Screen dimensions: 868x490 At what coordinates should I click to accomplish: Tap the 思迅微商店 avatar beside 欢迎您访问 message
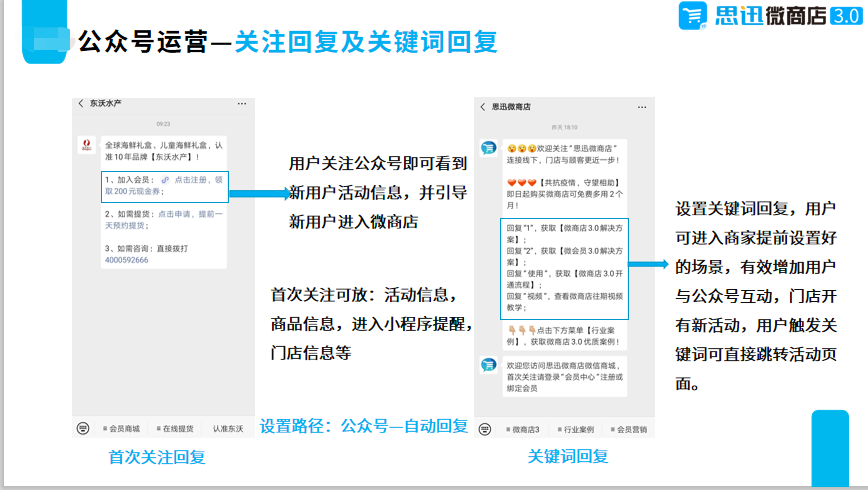click(x=489, y=365)
